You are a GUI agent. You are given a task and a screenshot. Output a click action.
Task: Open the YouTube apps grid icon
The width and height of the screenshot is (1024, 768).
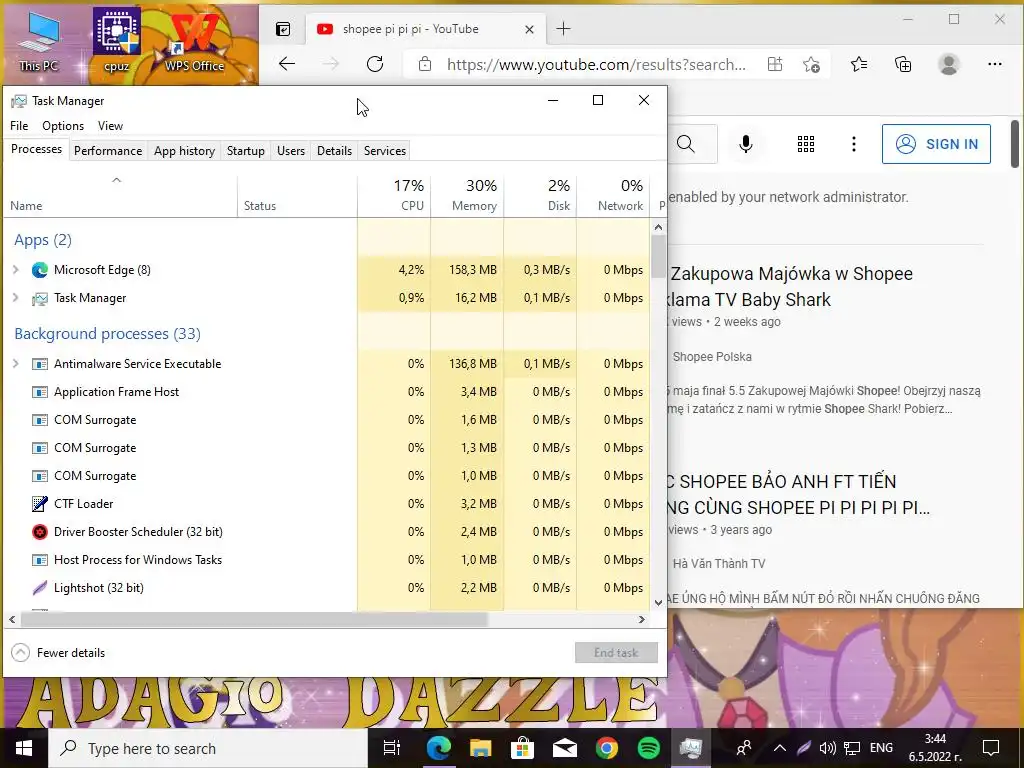806,144
